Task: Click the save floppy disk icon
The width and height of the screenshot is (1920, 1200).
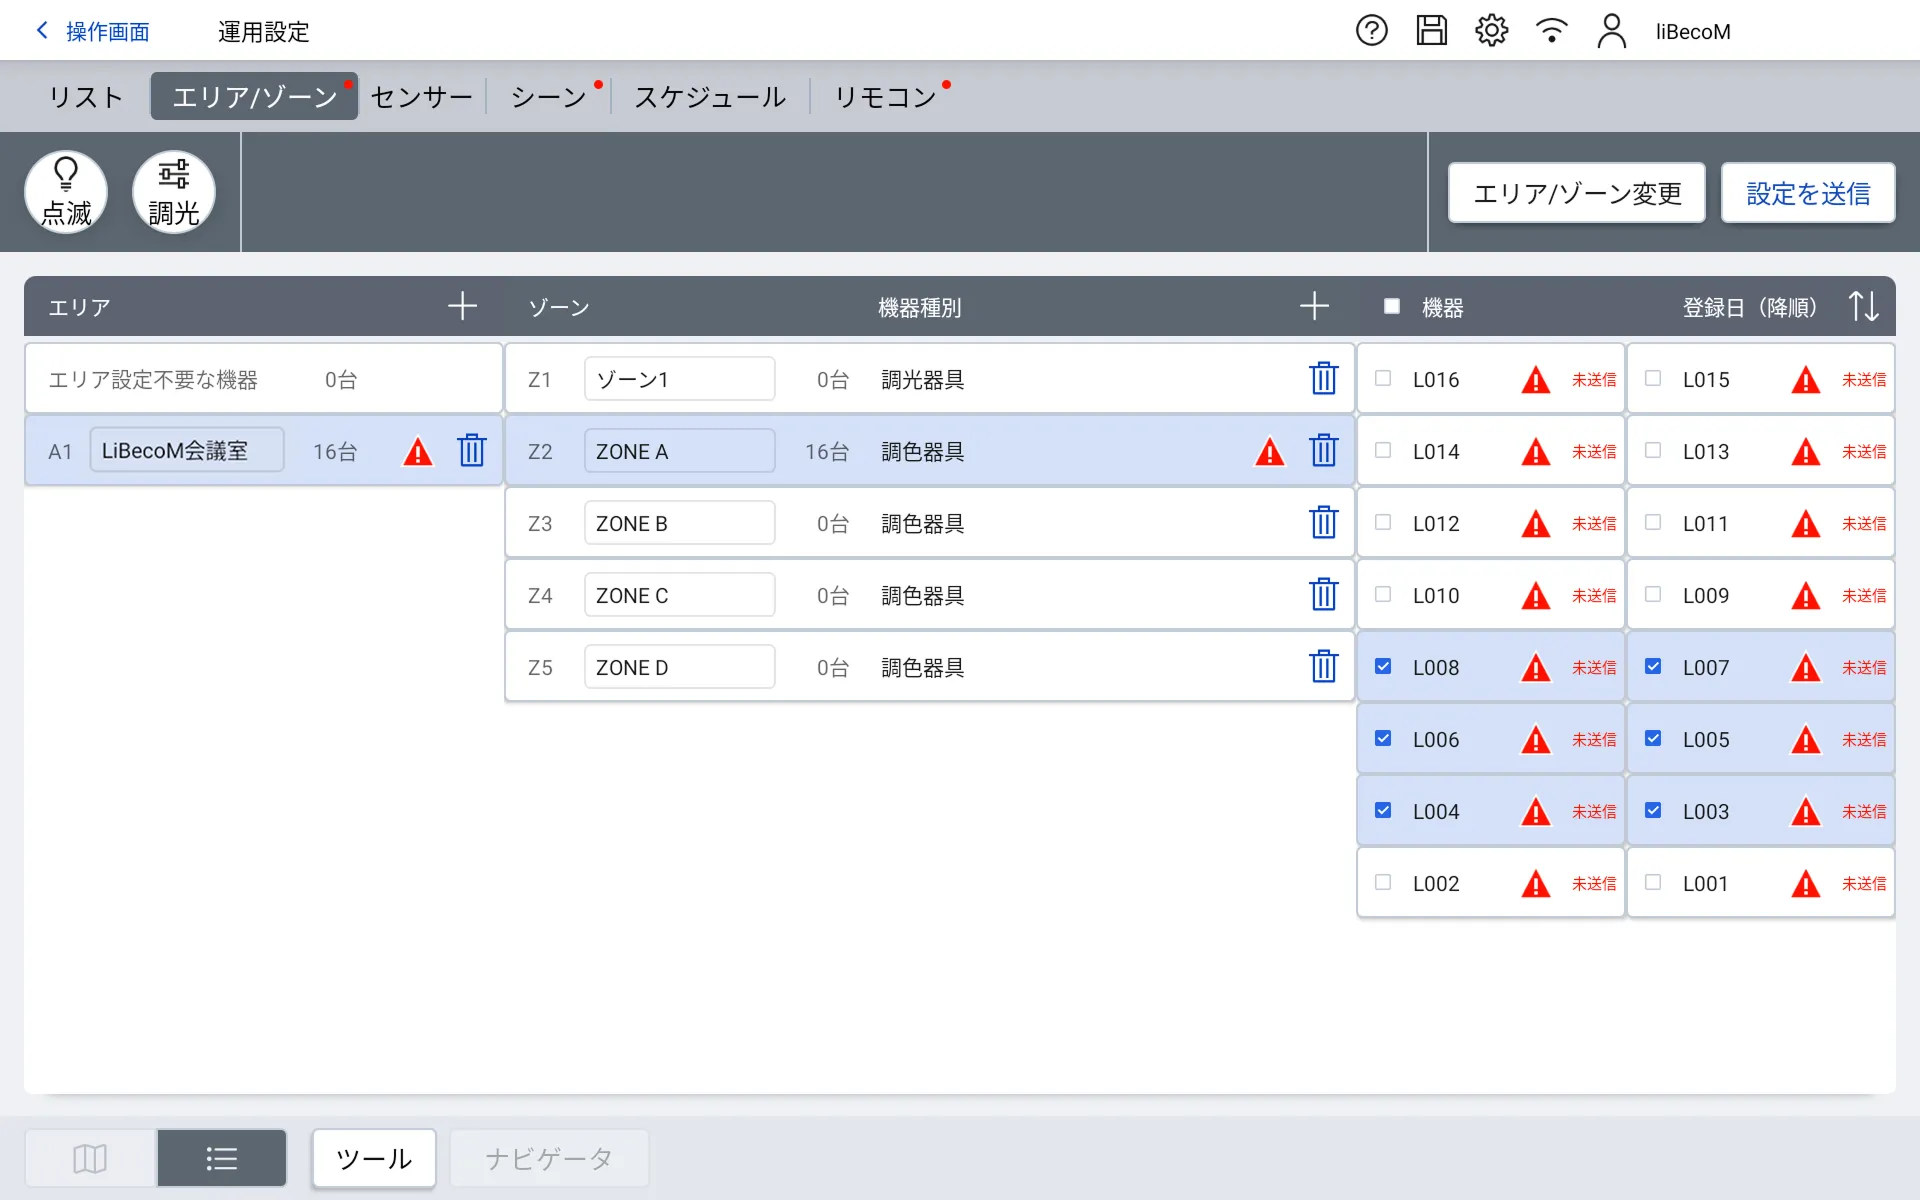Action: tap(1431, 31)
